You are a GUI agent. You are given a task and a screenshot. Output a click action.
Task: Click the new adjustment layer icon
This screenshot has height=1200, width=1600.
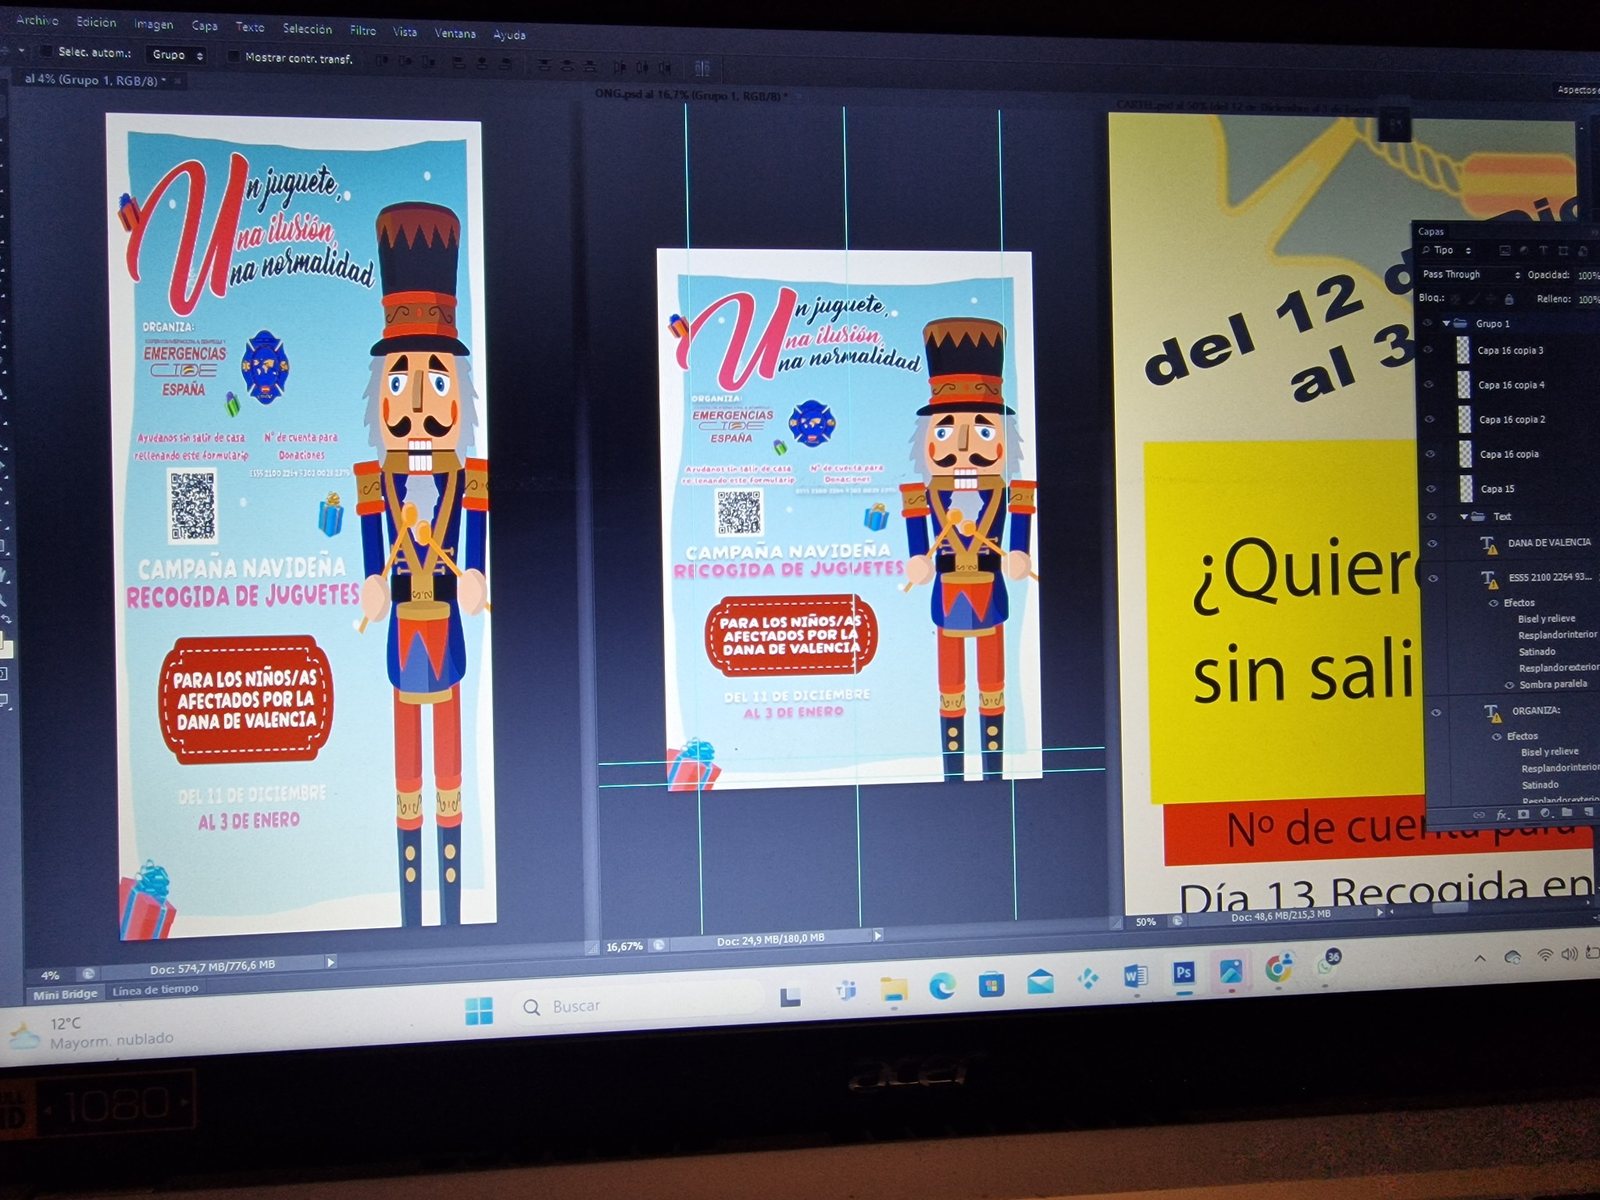coord(1545,813)
